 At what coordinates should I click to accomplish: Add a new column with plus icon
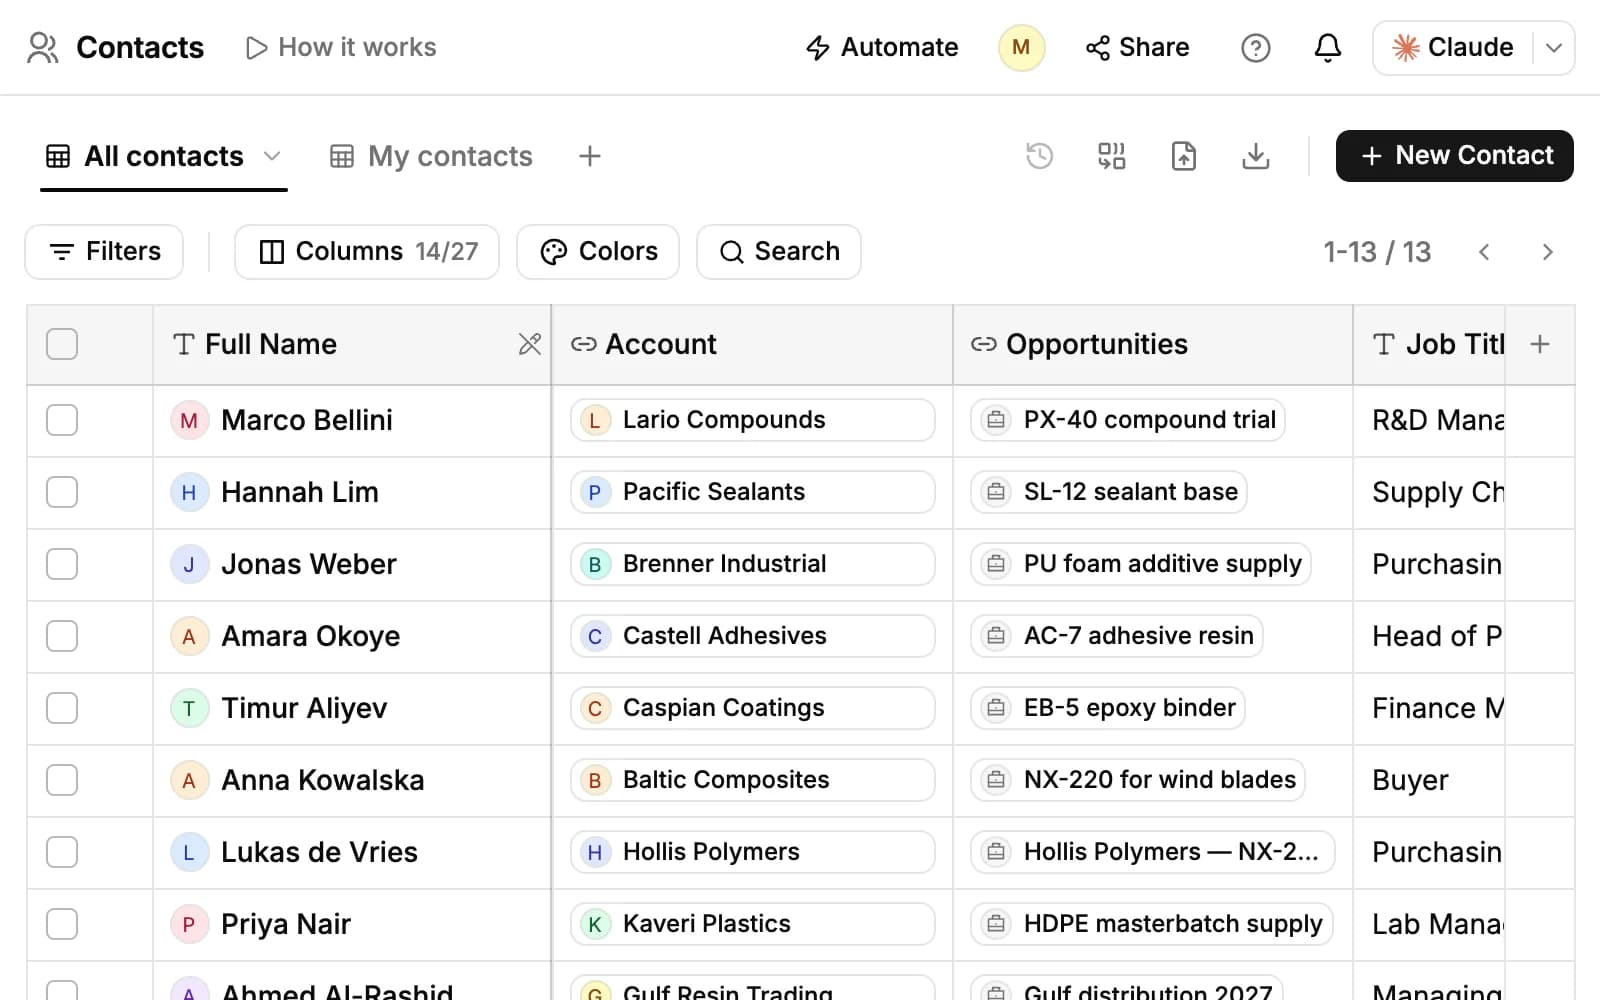tap(1540, 344)
